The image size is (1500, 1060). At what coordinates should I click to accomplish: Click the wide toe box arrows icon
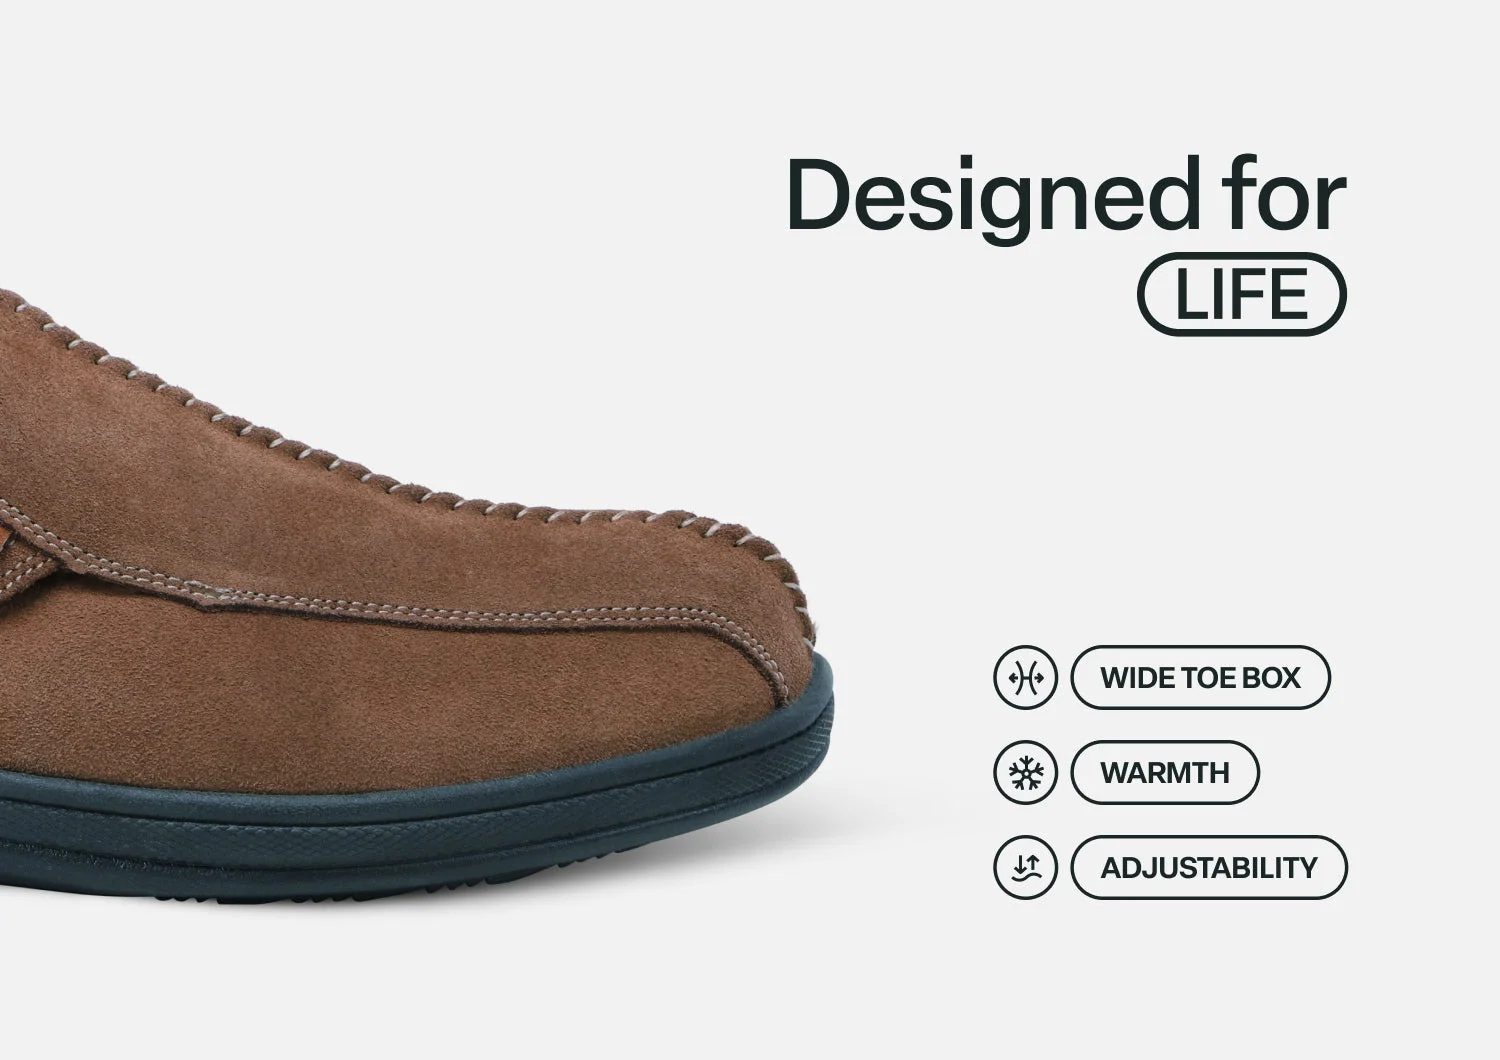click(x=1025, y=678)
